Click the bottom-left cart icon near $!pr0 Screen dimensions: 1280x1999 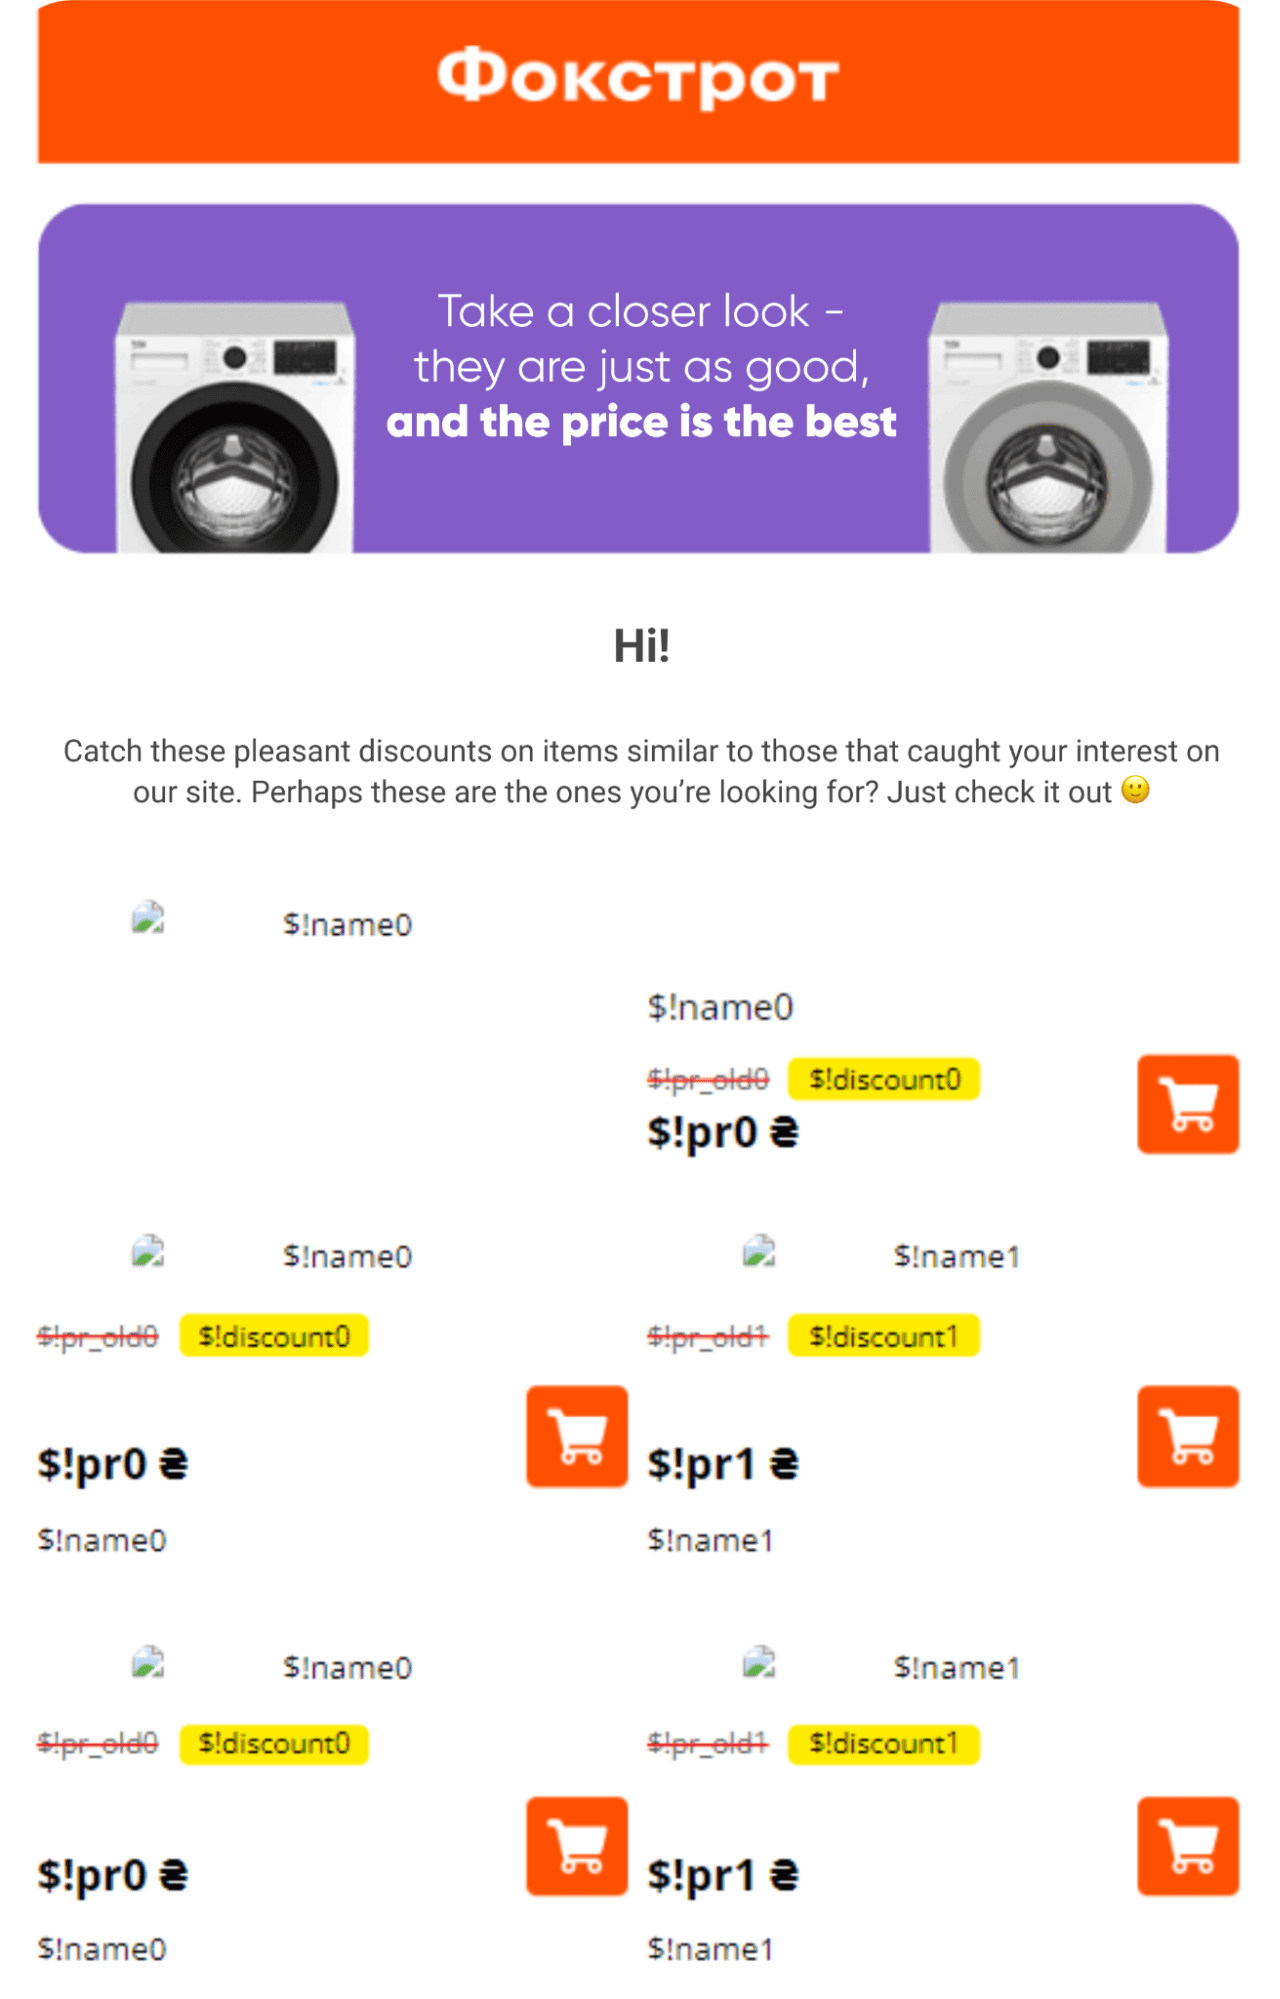576,1848
